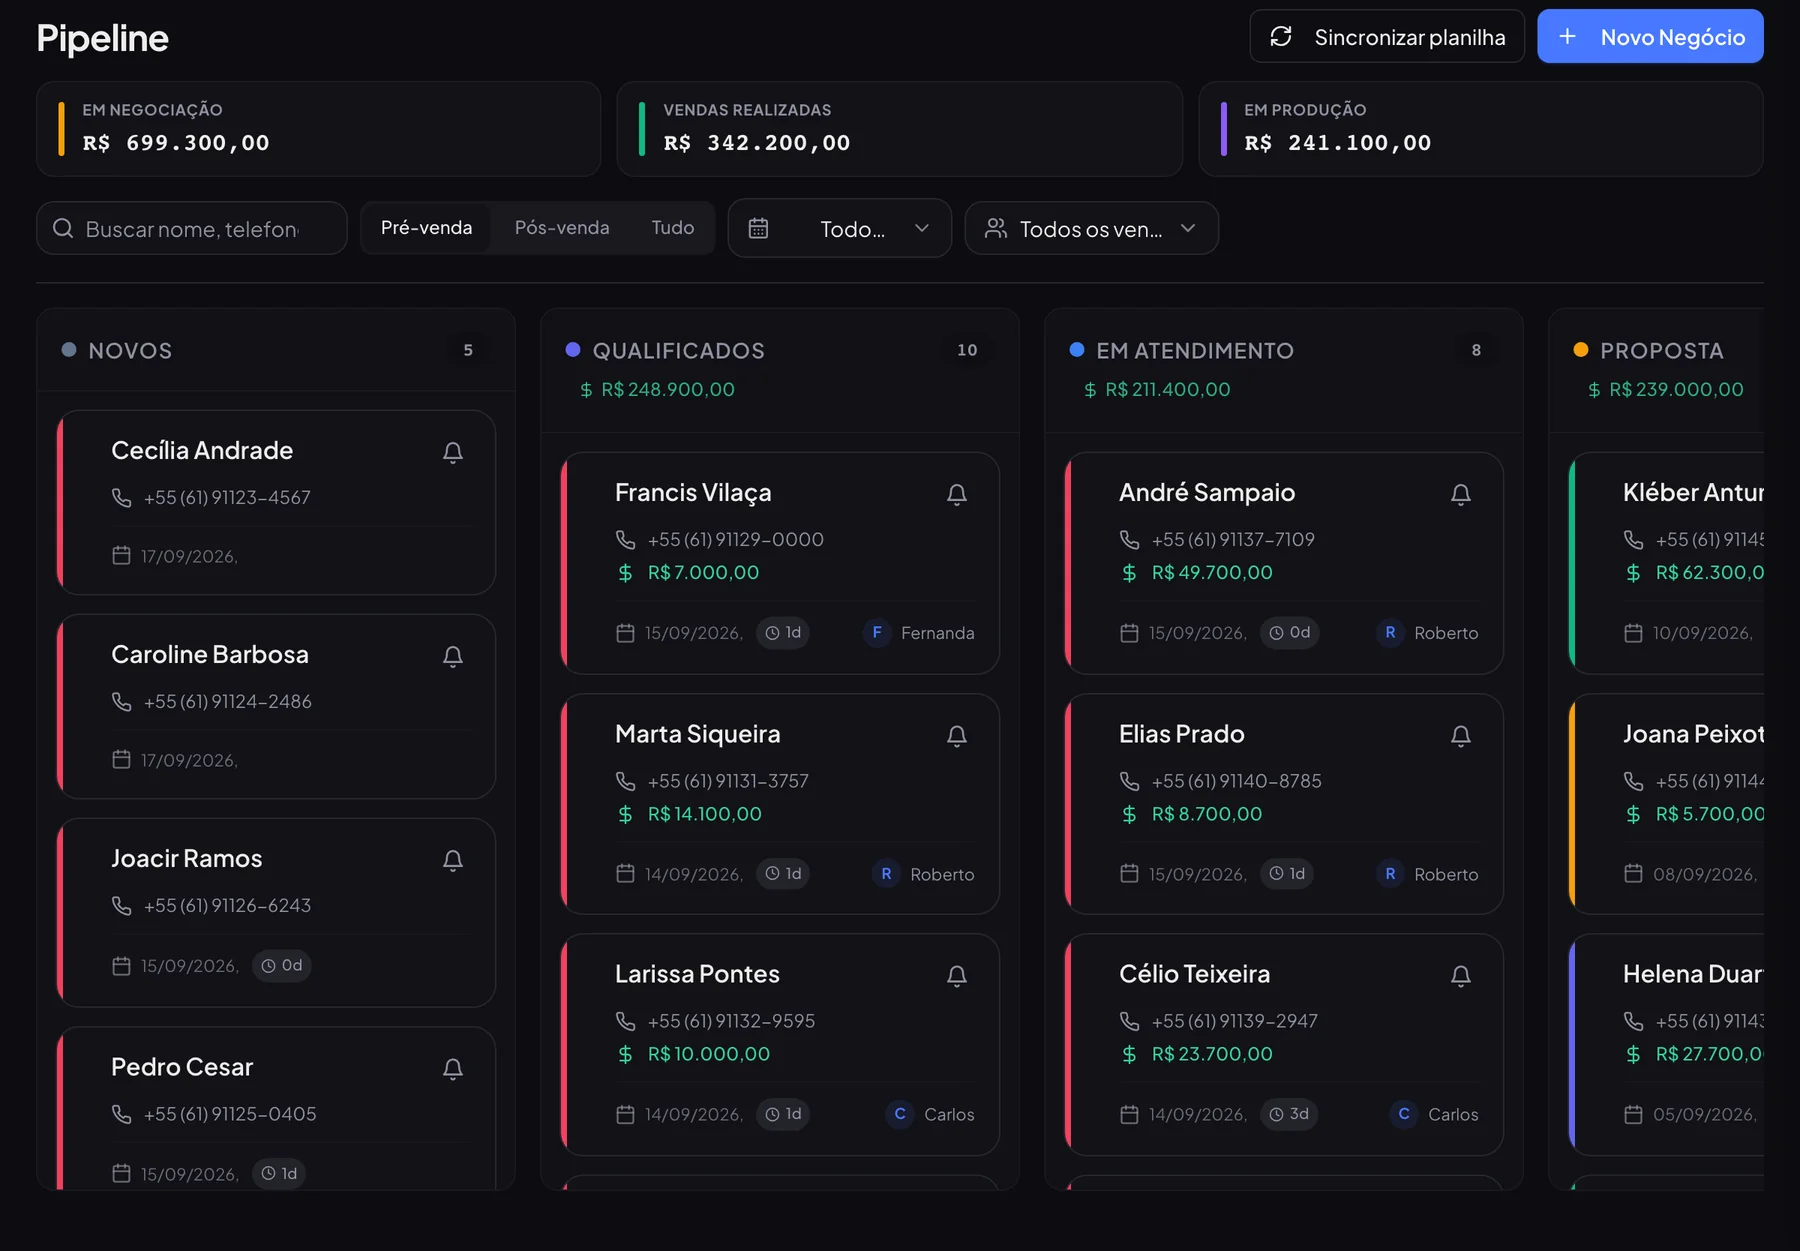
Task: Click the sync icon in Sincronizar planilha
Action: pyautogui.click(x=1281, y=37)
